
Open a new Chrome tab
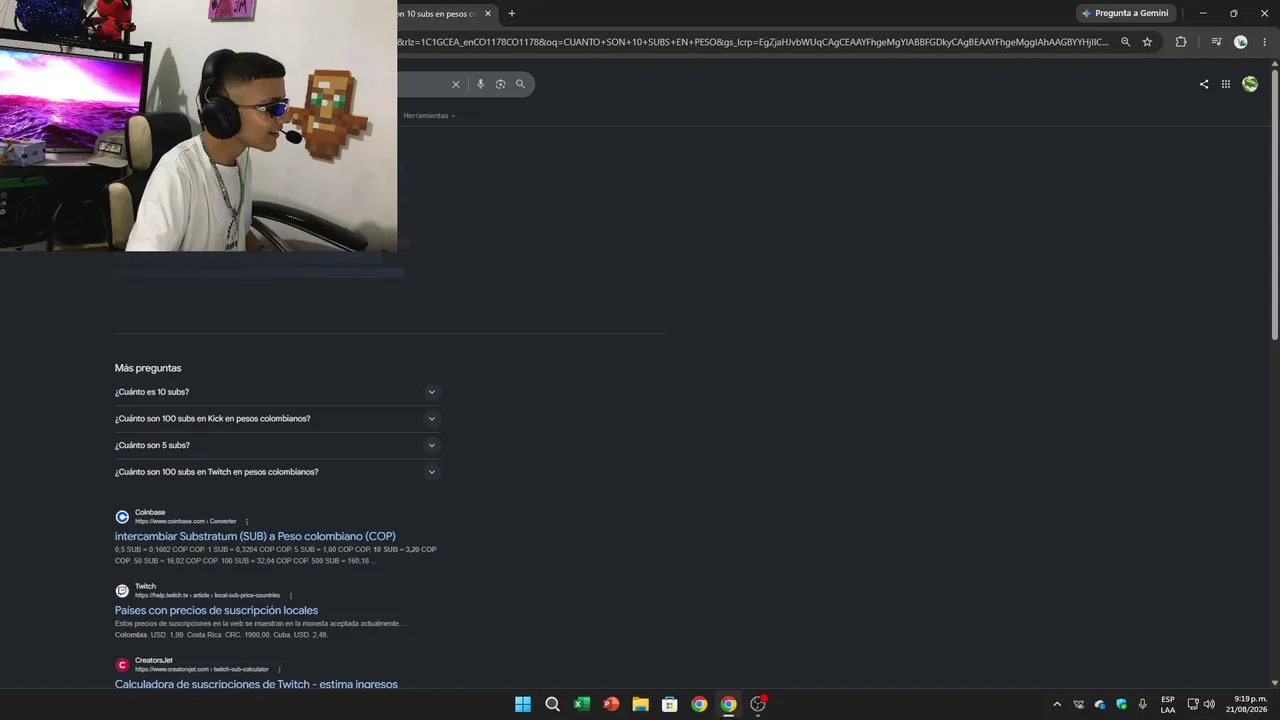click(x=512, y=14)
